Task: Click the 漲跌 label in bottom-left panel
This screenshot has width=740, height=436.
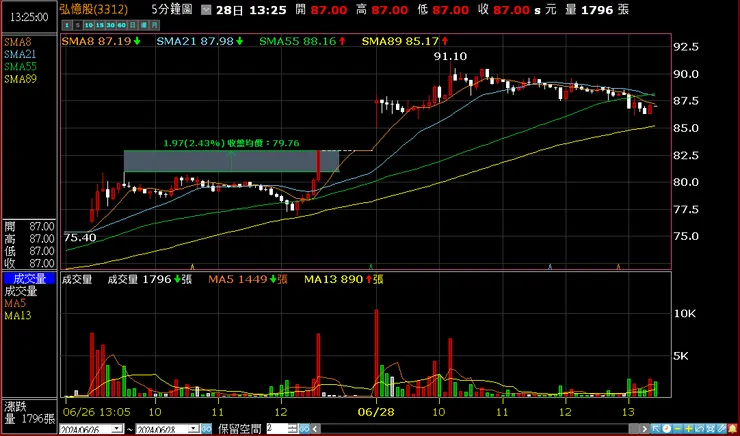Action: (16, 406)
